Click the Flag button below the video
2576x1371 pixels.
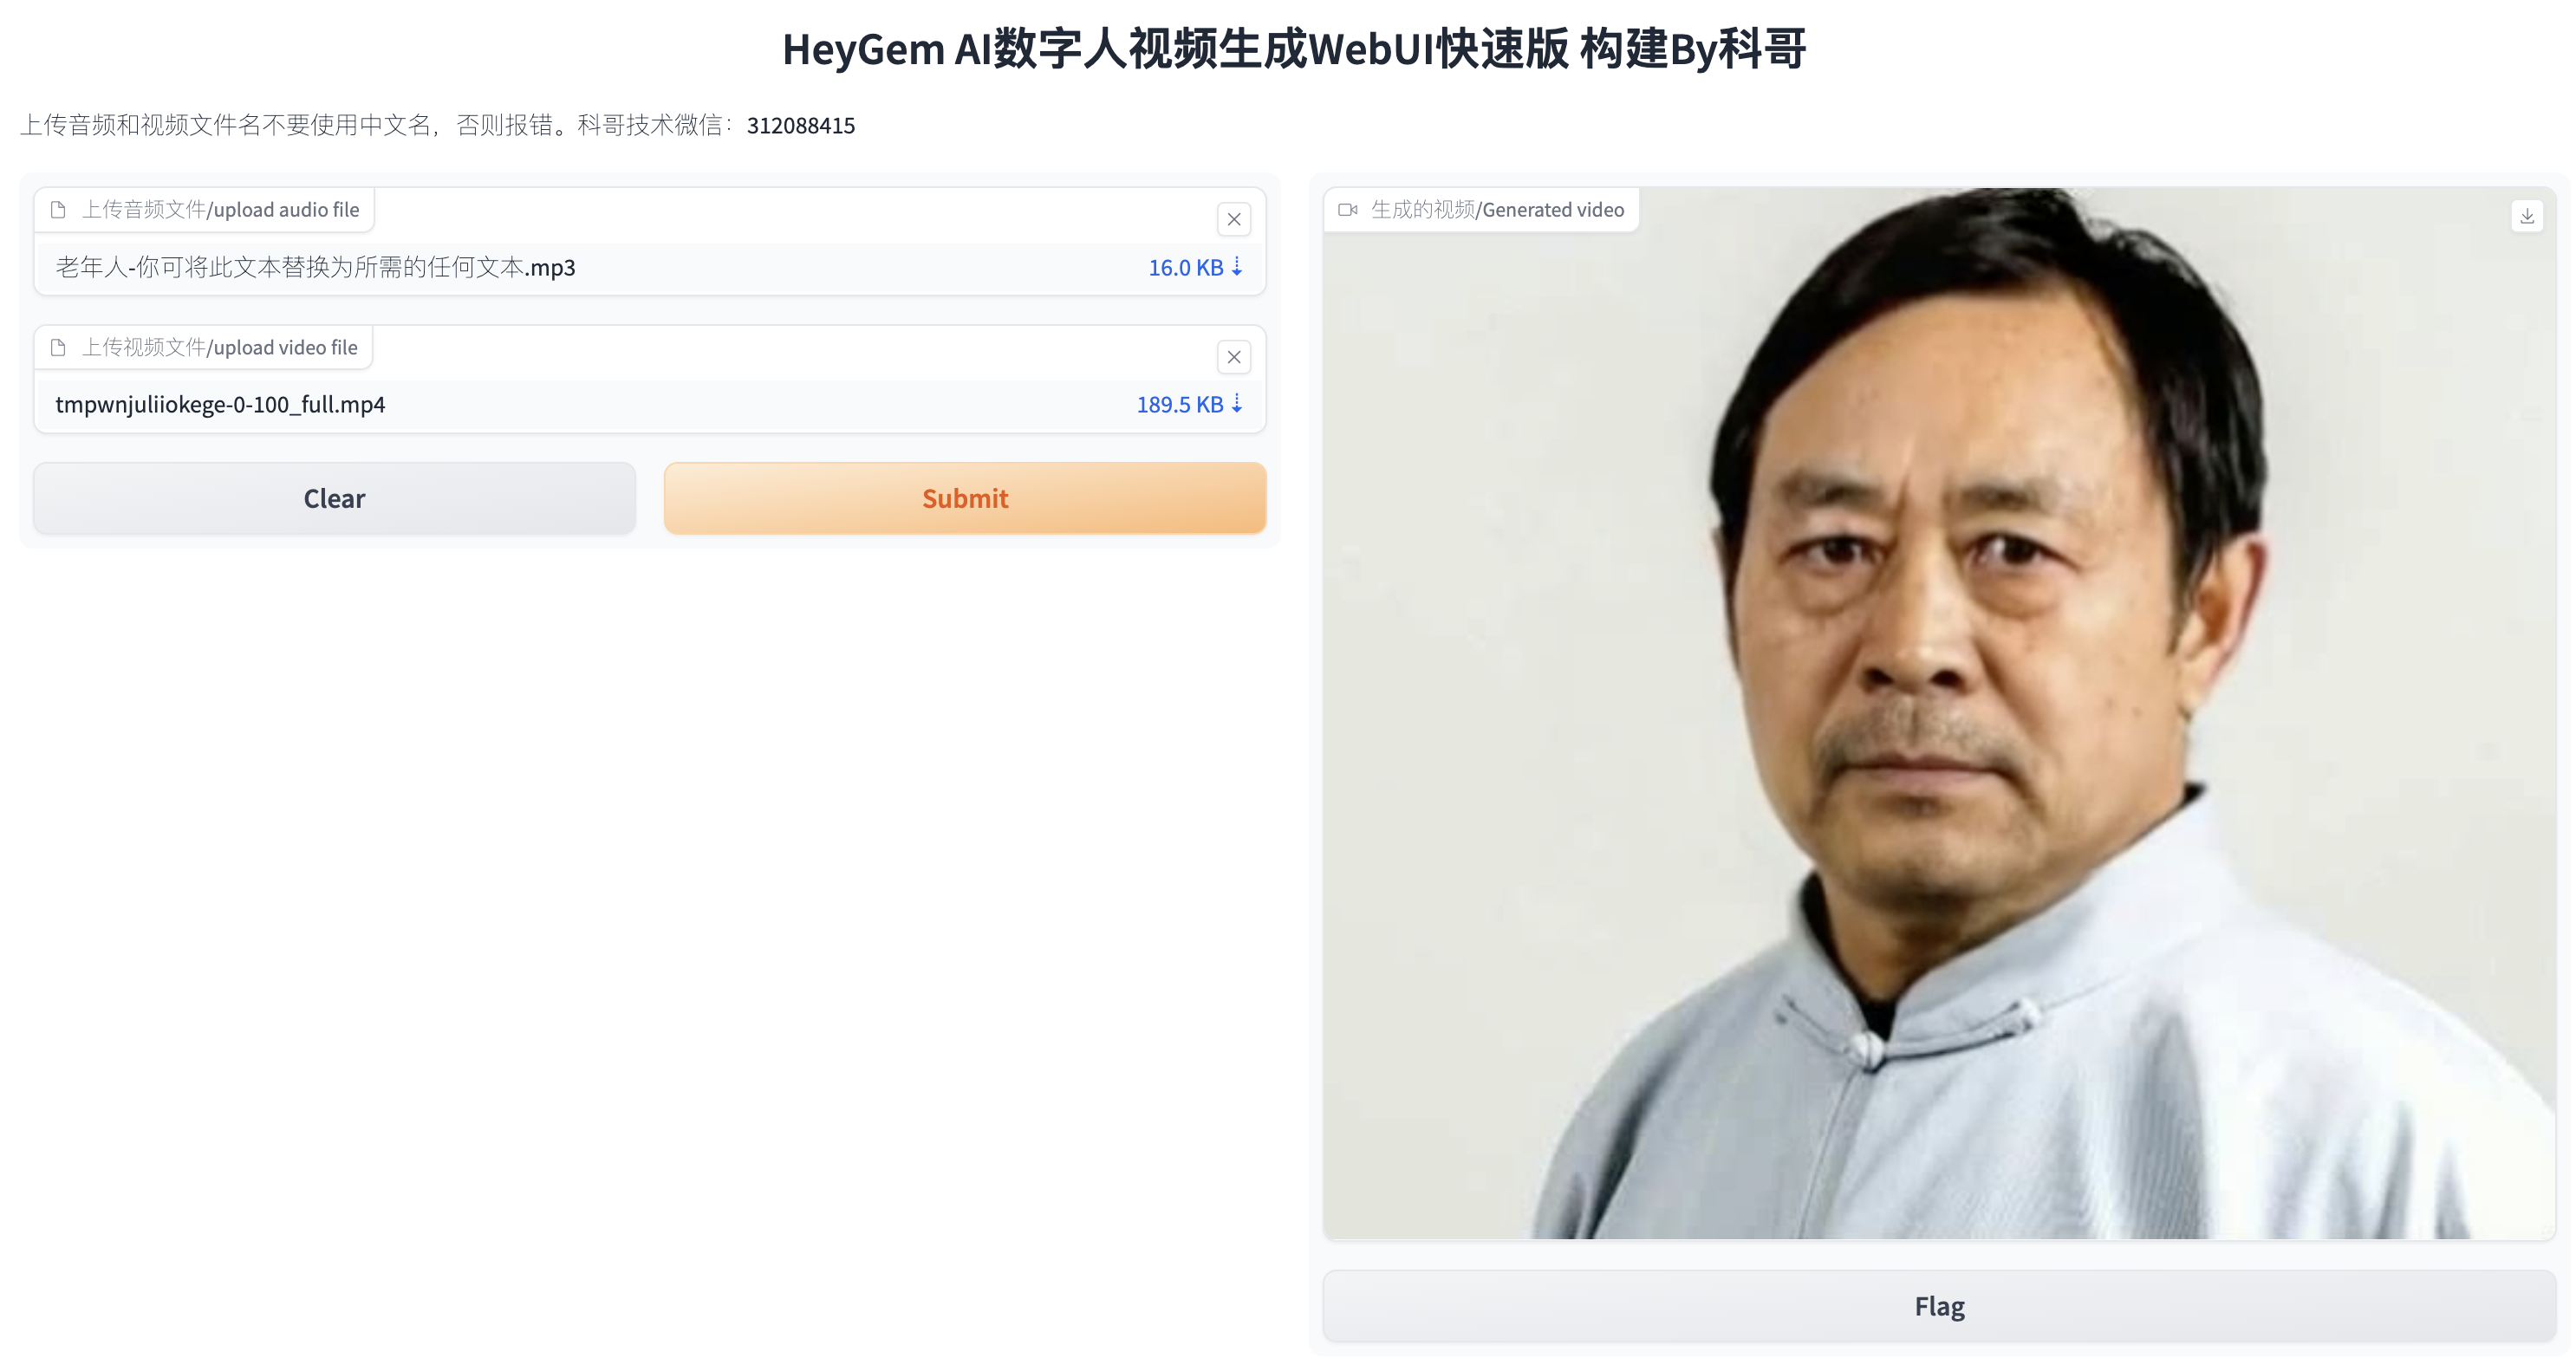point(1939,1306)
